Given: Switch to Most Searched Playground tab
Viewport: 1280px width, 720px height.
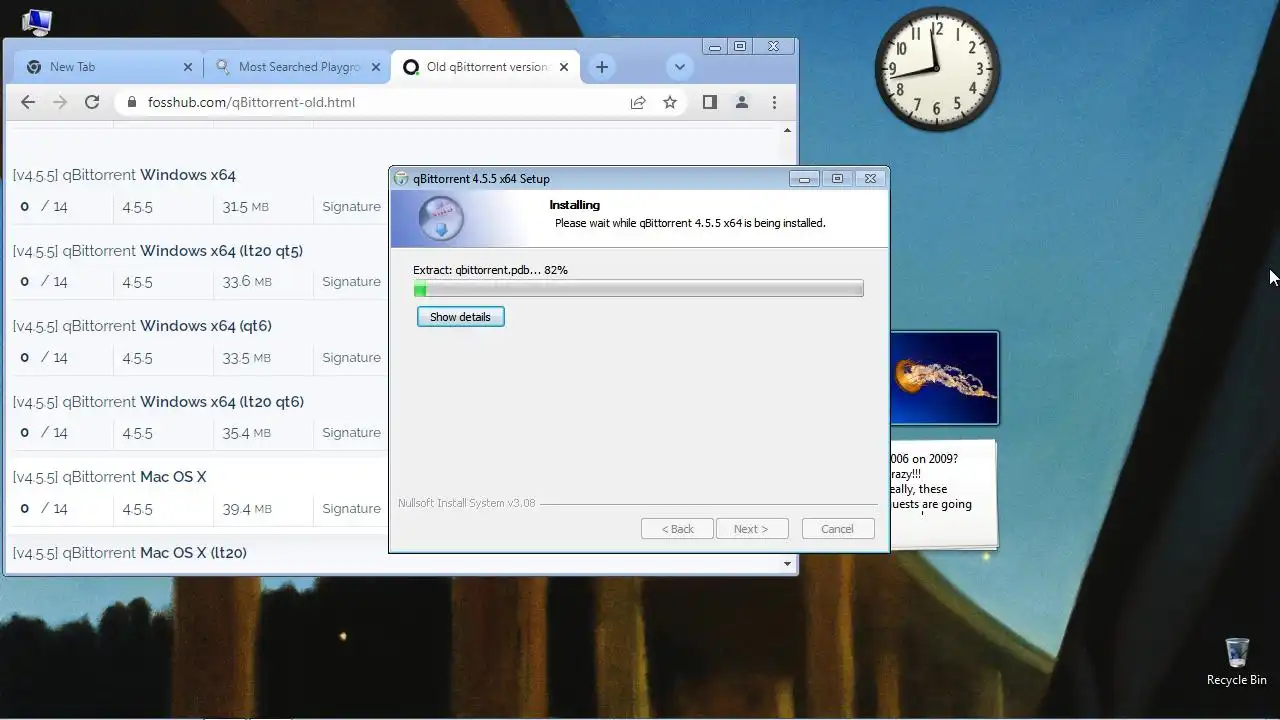Looking at the screenshot, I should click(297, 67).
